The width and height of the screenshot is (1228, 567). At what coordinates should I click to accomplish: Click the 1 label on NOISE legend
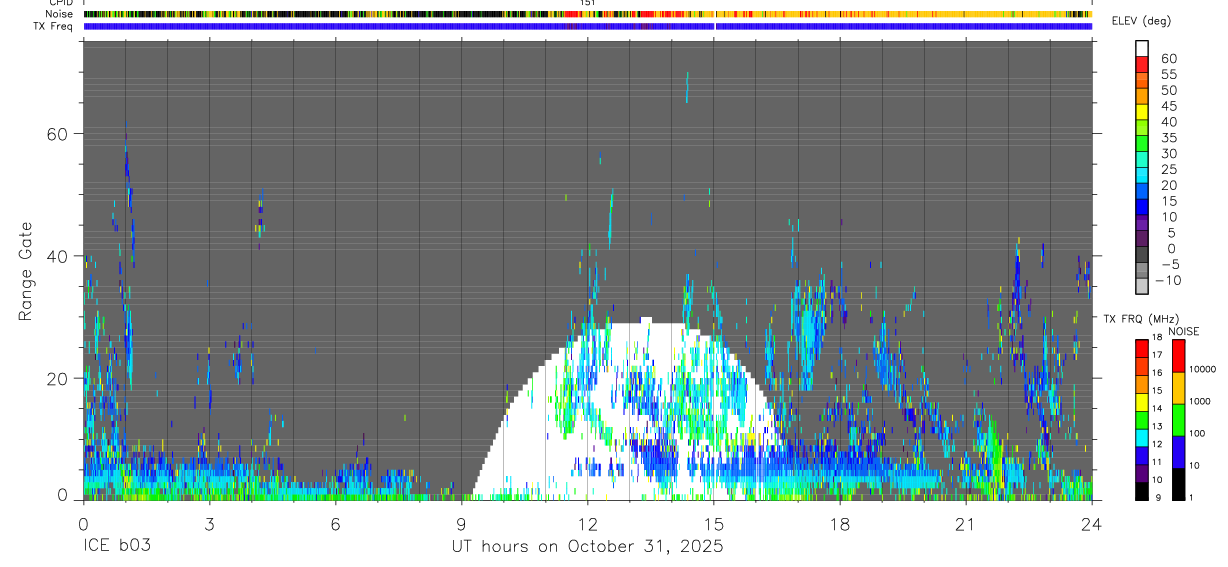click(x=1192, y=497)
